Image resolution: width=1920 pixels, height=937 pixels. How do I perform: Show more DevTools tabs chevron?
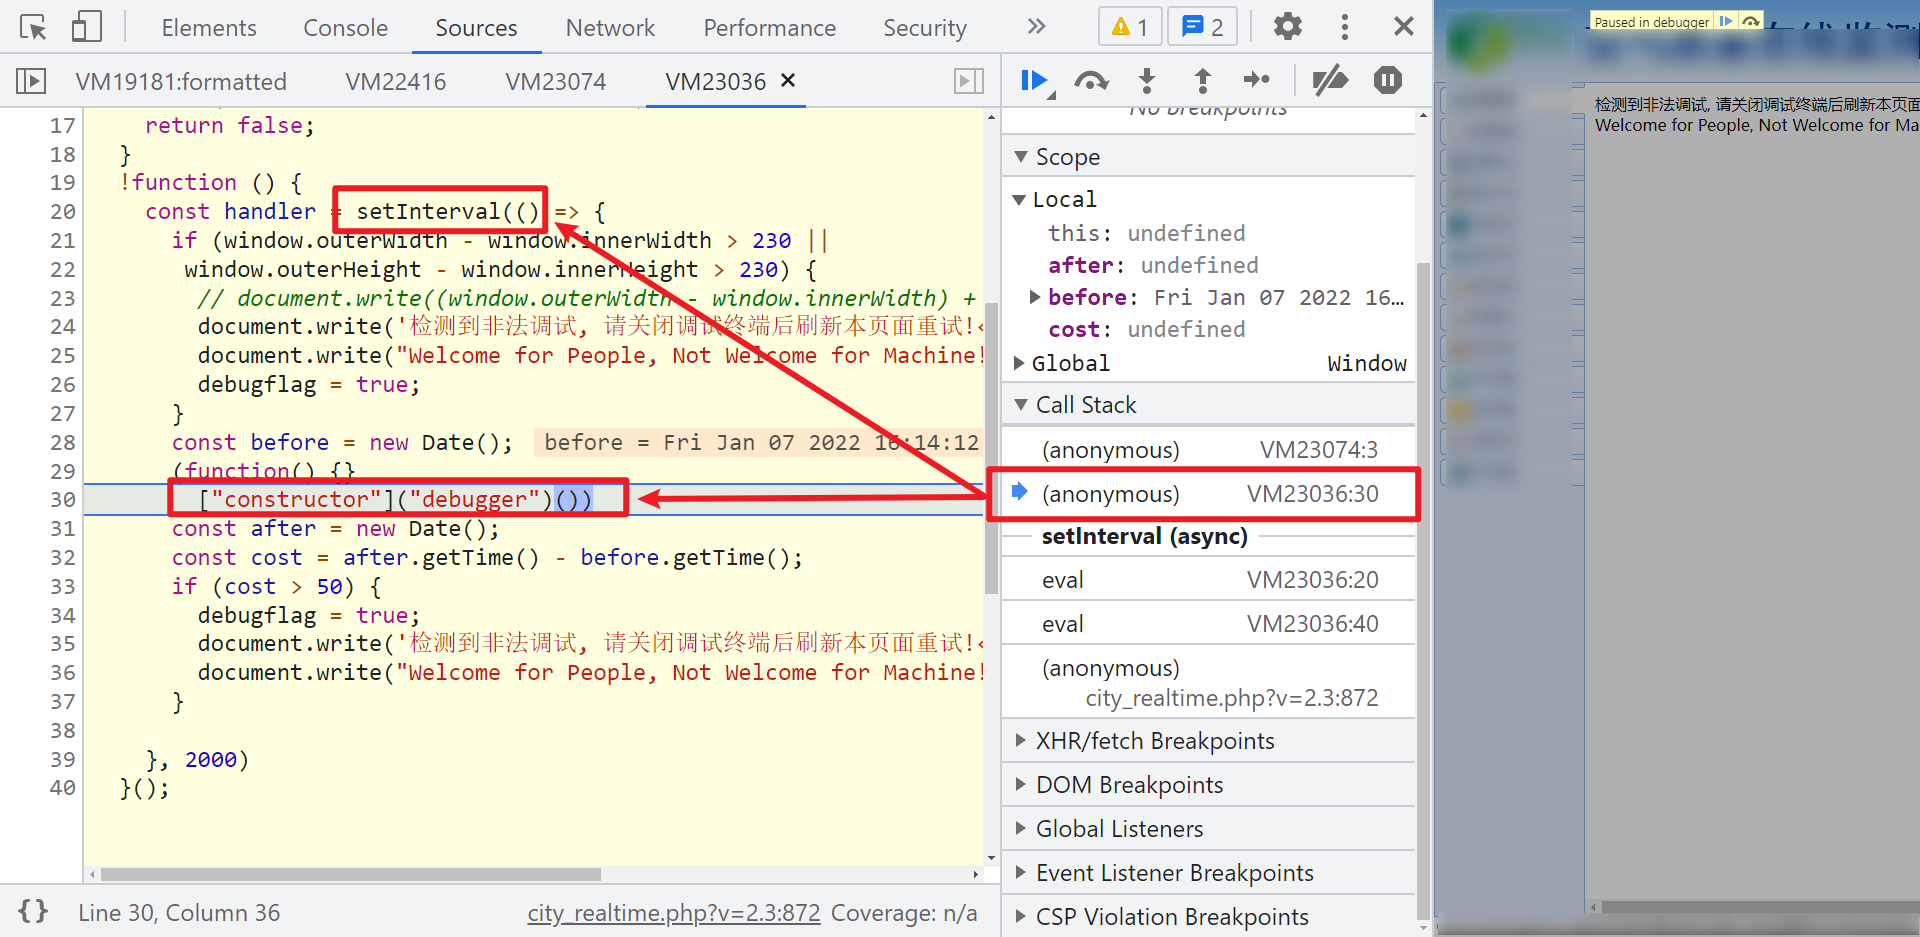(x=1037, y=27)
